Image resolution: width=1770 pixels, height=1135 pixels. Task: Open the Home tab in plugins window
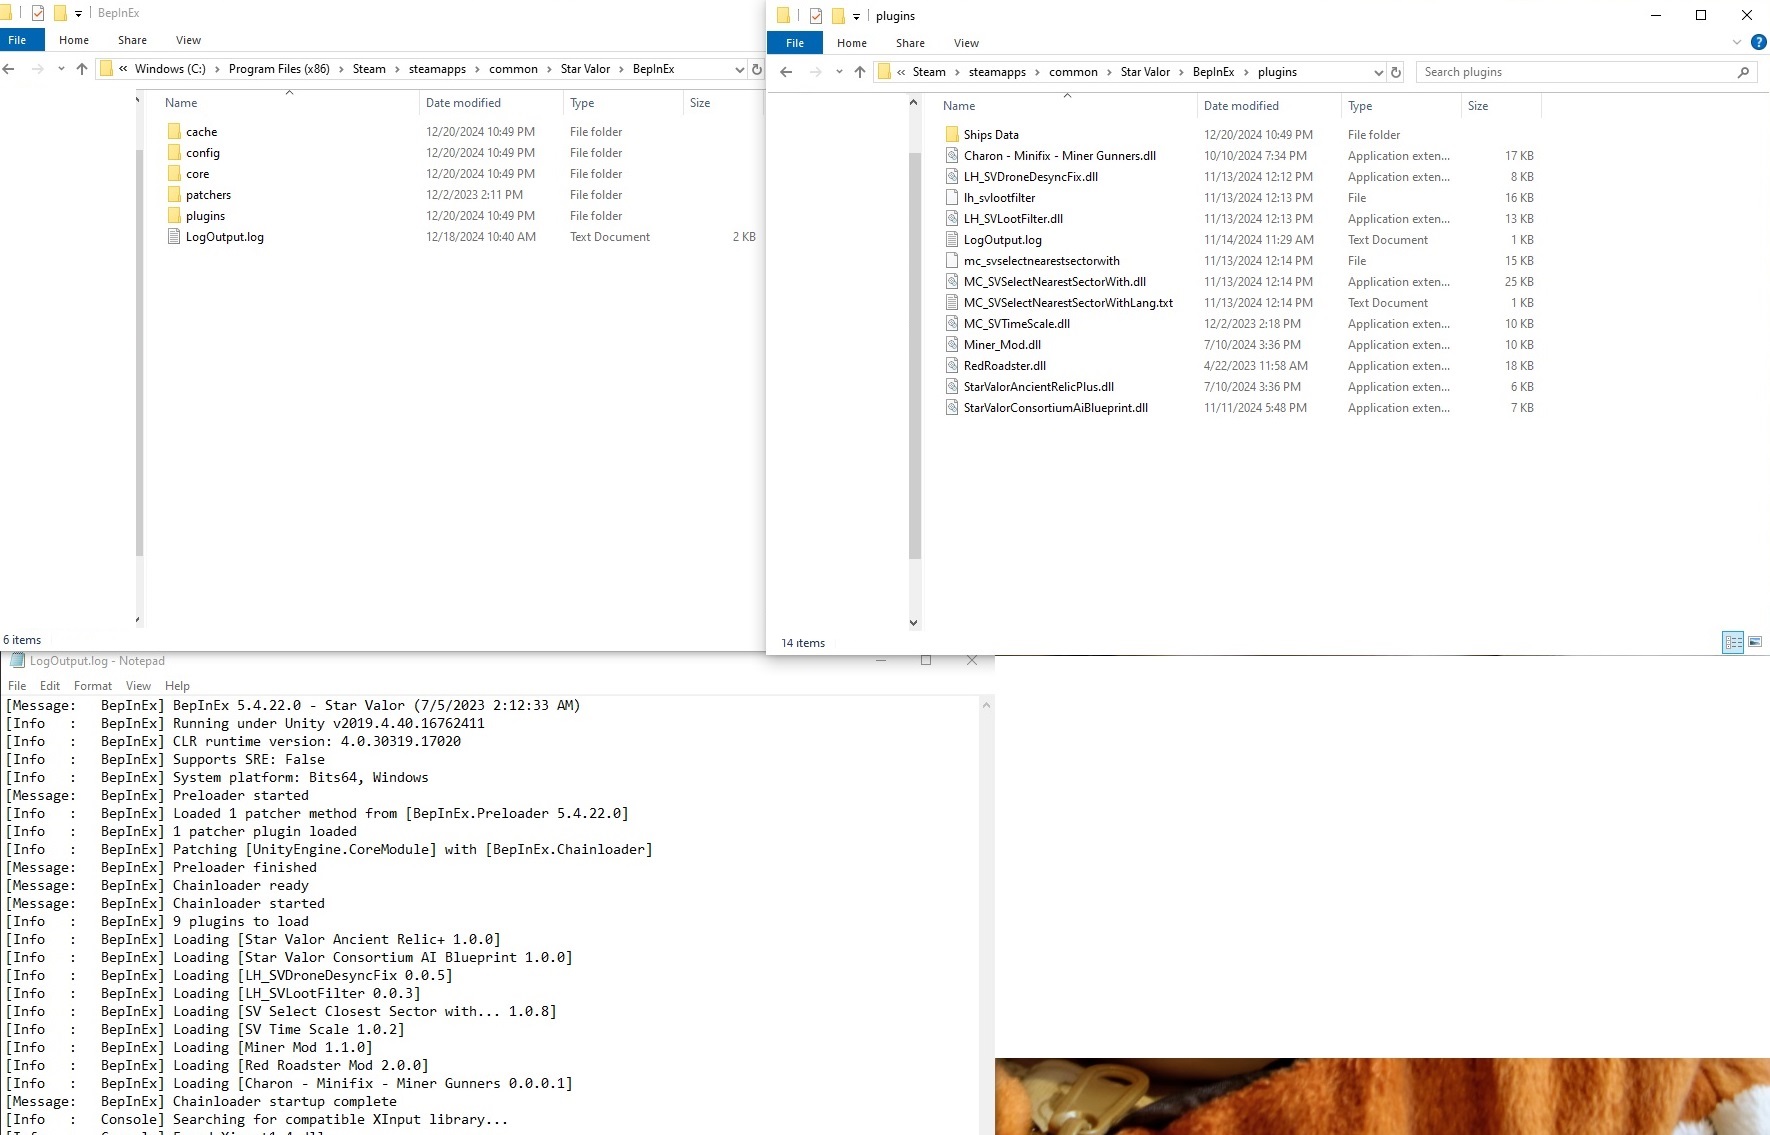[x=852, y=43]
